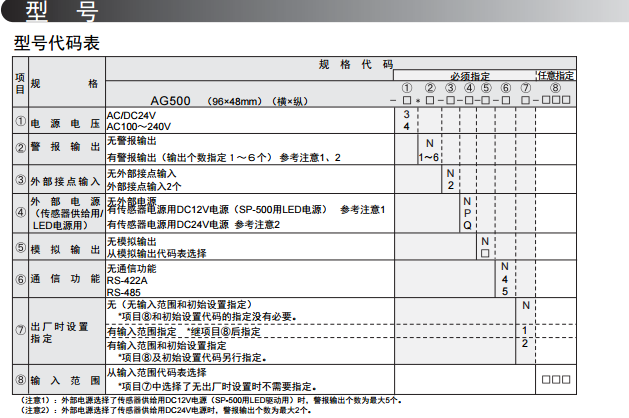
Task: Click the Q code for DC24V power
Action: pyautogui.click(x=467, y=225)
